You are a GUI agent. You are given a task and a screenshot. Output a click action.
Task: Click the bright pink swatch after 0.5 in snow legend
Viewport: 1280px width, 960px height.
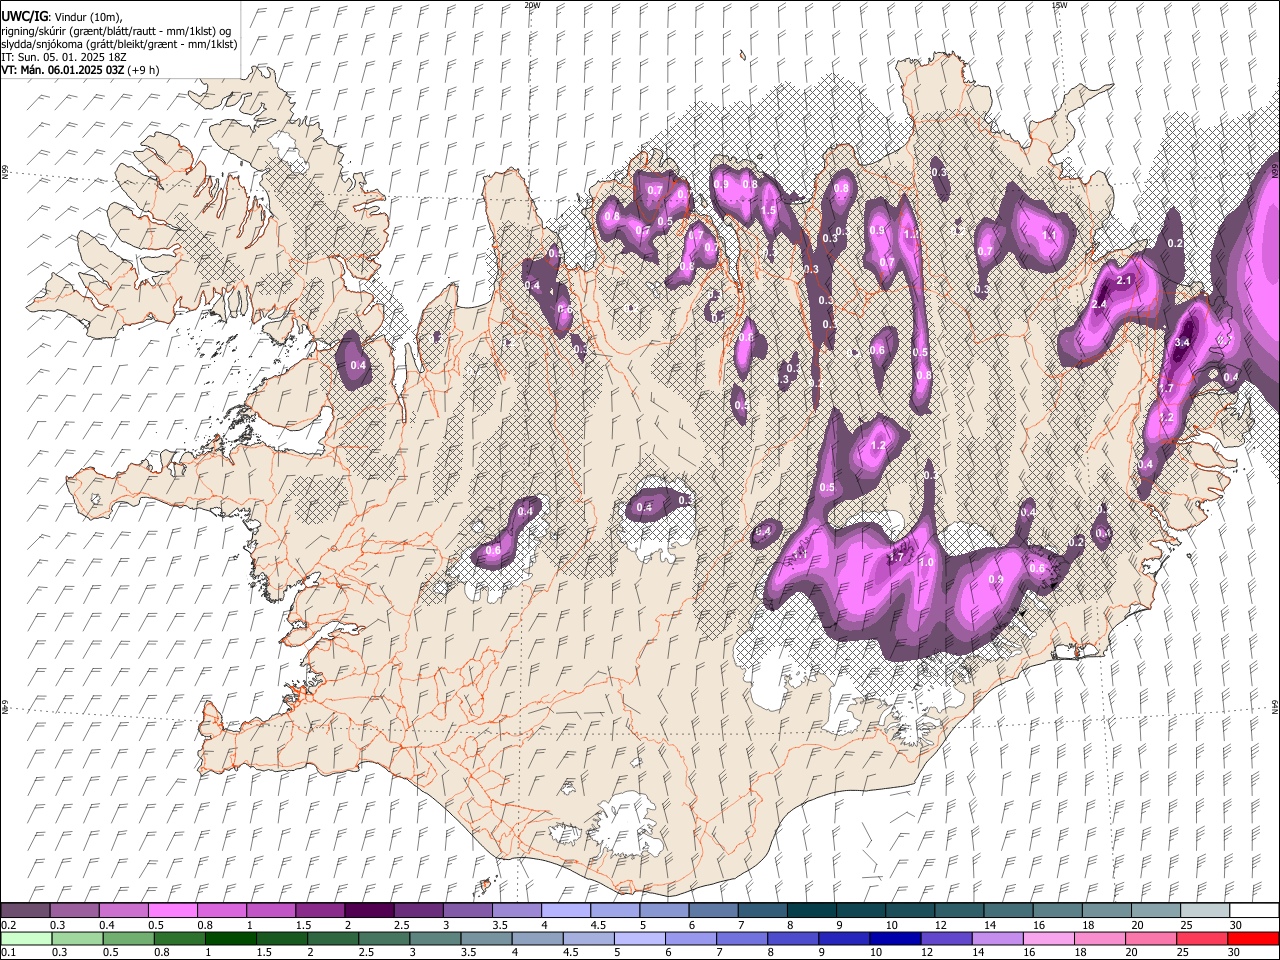[173, 911]
